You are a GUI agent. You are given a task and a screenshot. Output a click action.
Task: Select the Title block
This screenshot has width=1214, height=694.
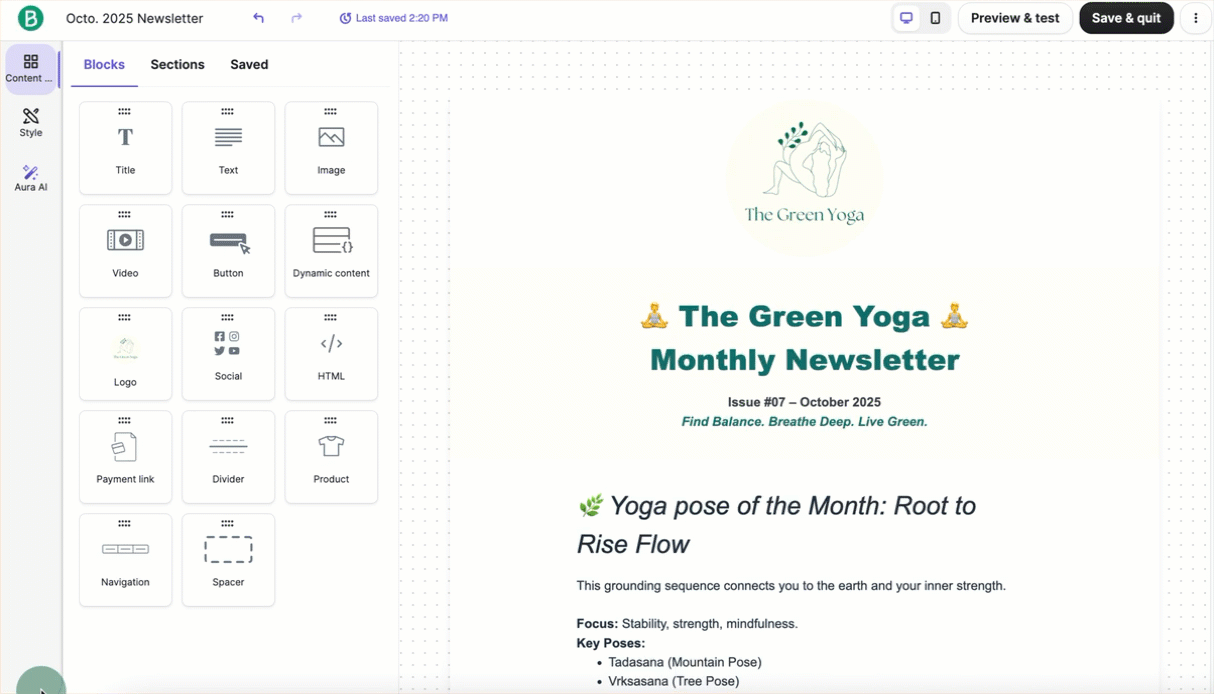125,148
